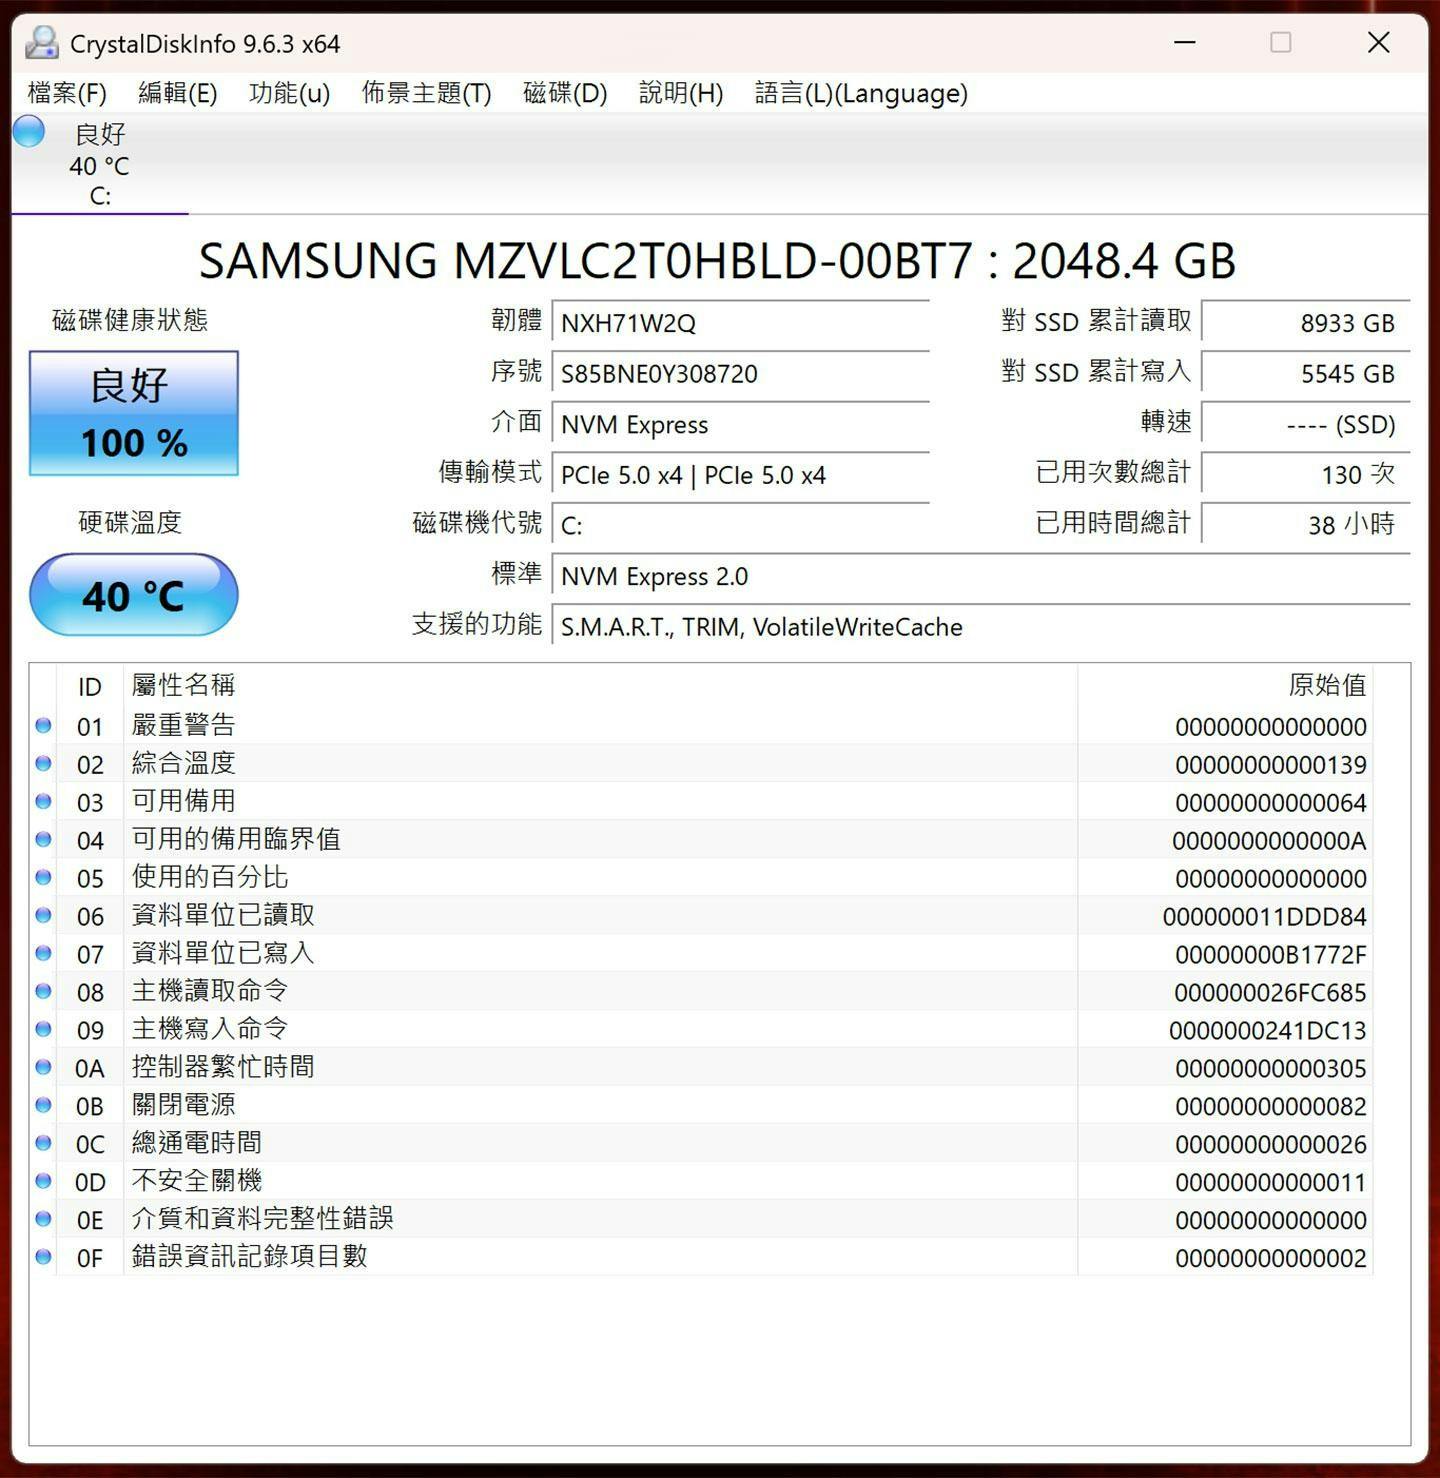Open the 磁碟(D) menu
This screenshot has width=1440, height=1478.
click(x=565, y=93)
